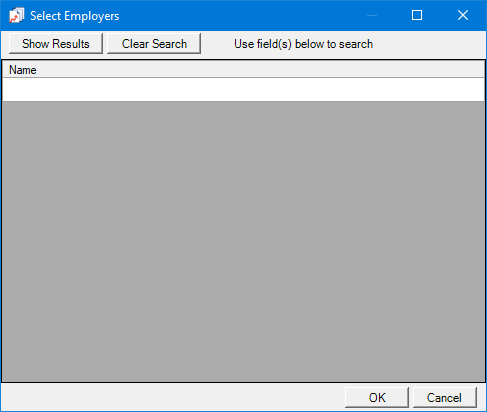Run the search via Show Results
The image size is (487, 412).
(56, 44)
